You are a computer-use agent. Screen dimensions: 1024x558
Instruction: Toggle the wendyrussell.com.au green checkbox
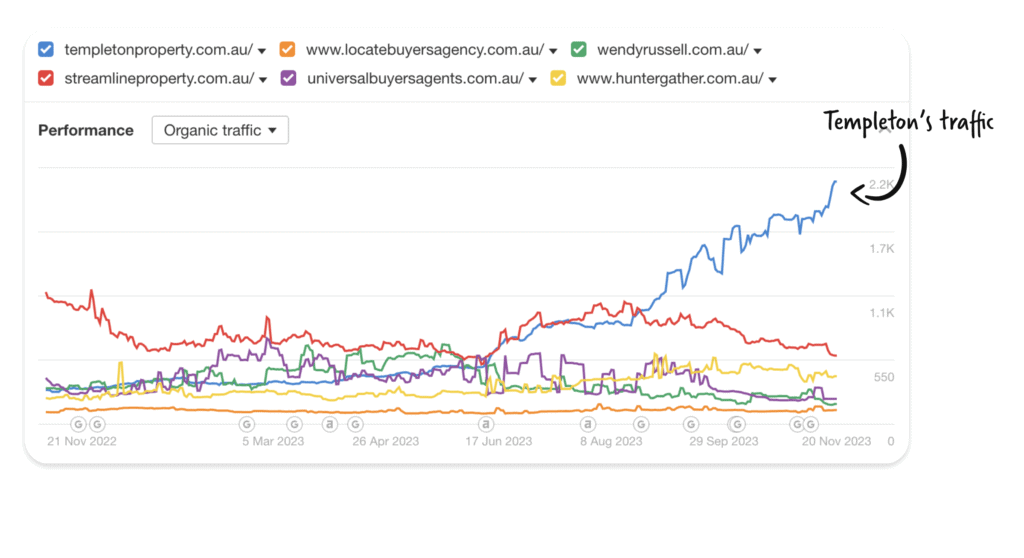[x=579, y=50]
